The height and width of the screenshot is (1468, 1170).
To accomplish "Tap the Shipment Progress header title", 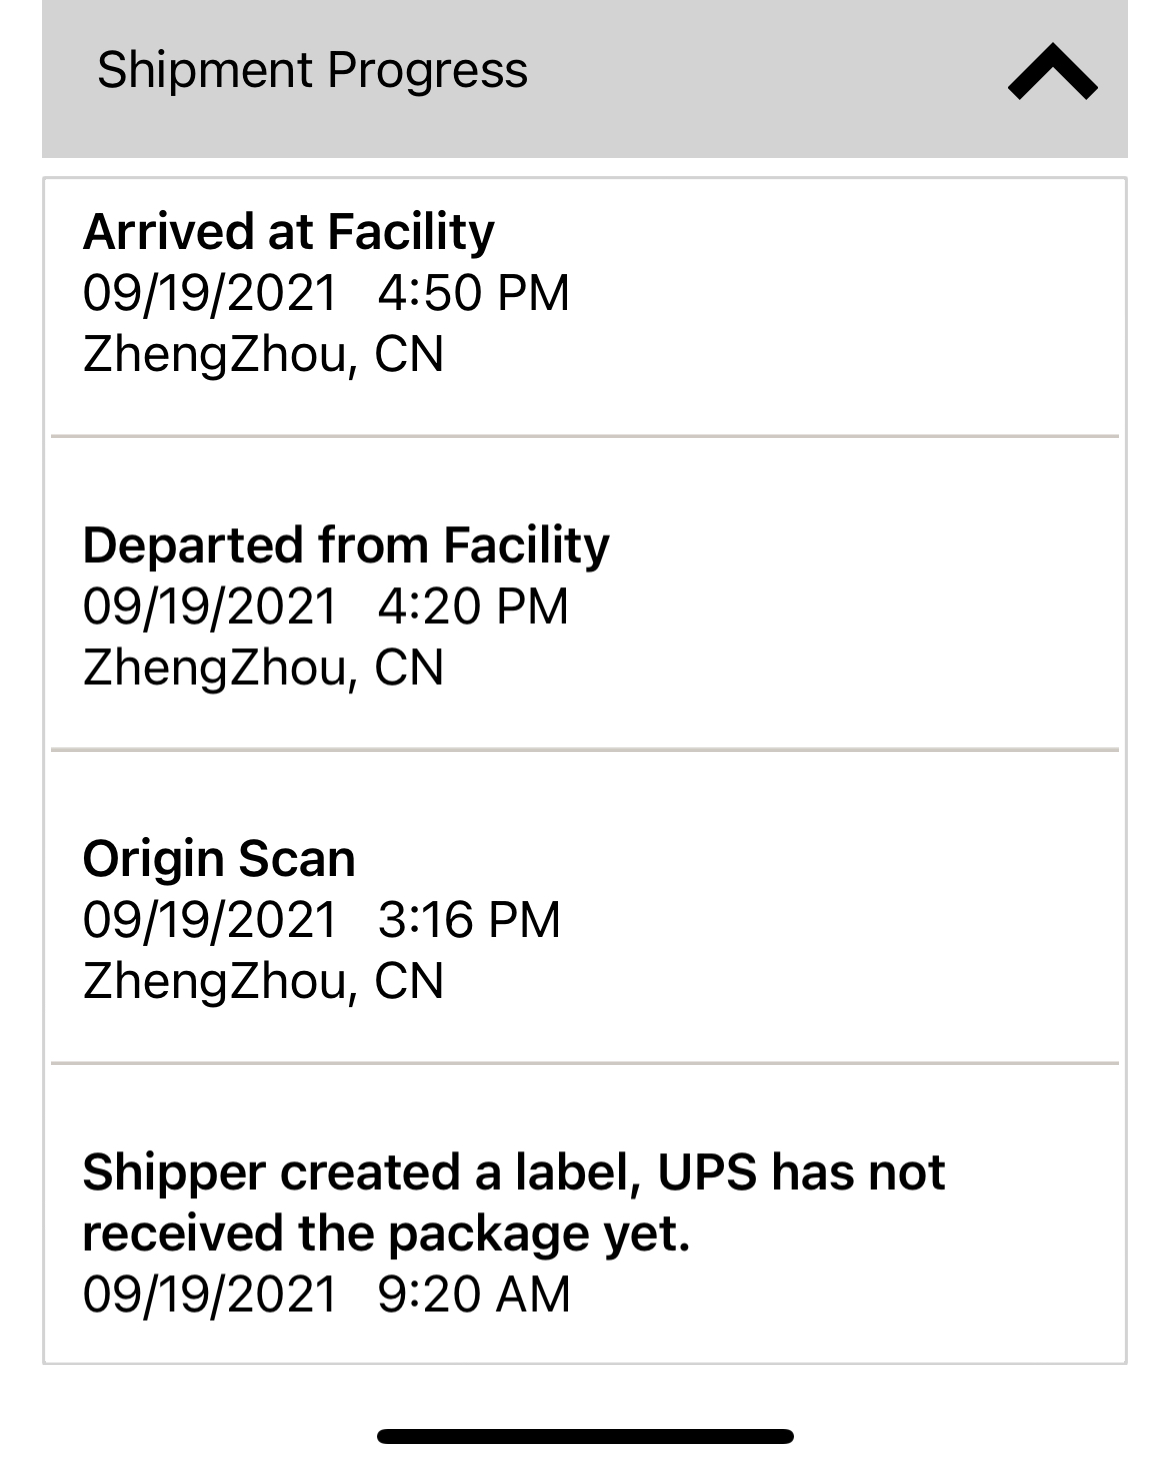I will pyautogui.click(x=311, y=70).
